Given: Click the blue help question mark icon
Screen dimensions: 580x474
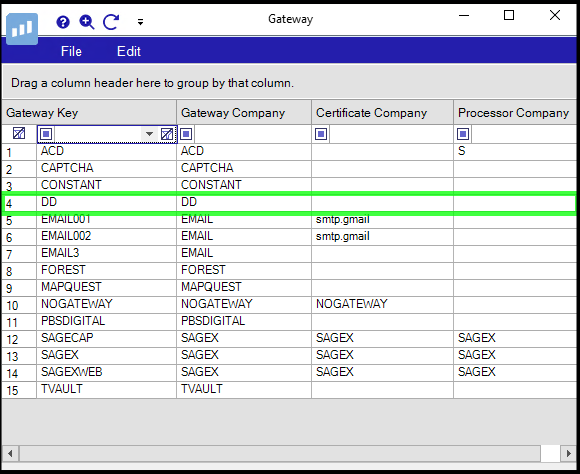Looking at the screenshot, I should [63, 22].
